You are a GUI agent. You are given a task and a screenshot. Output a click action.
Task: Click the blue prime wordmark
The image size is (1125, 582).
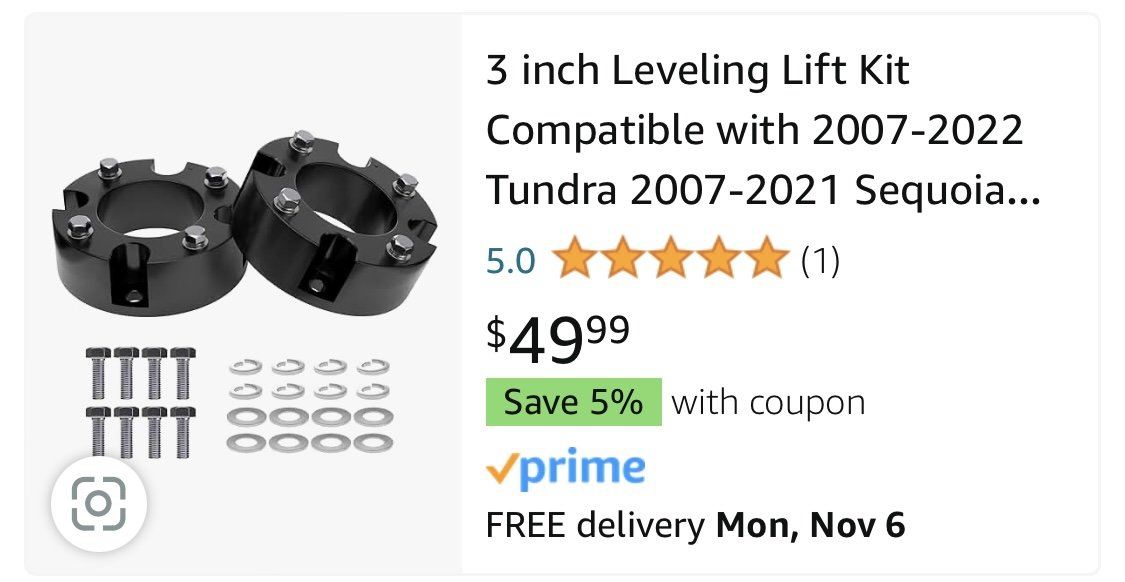pos(580,469)
